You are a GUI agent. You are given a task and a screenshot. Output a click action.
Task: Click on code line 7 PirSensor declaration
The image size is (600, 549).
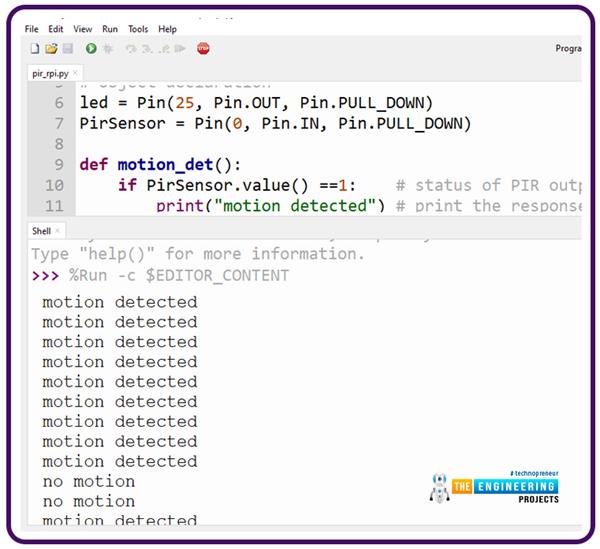click(x=275, y=123)
